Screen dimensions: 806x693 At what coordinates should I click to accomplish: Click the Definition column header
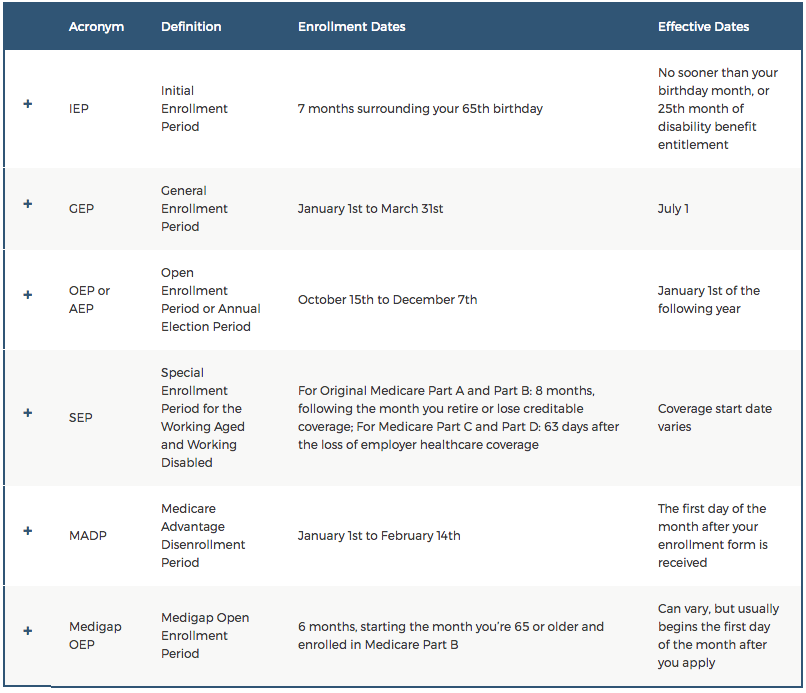click(x=191, y=27)
